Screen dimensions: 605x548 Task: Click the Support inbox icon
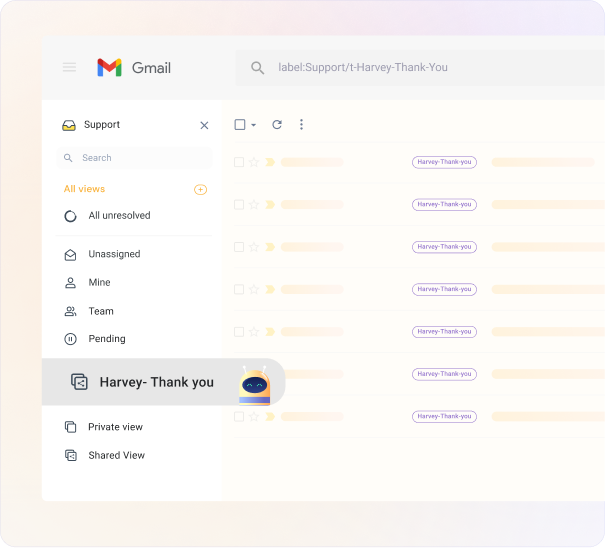pos(68,125)
